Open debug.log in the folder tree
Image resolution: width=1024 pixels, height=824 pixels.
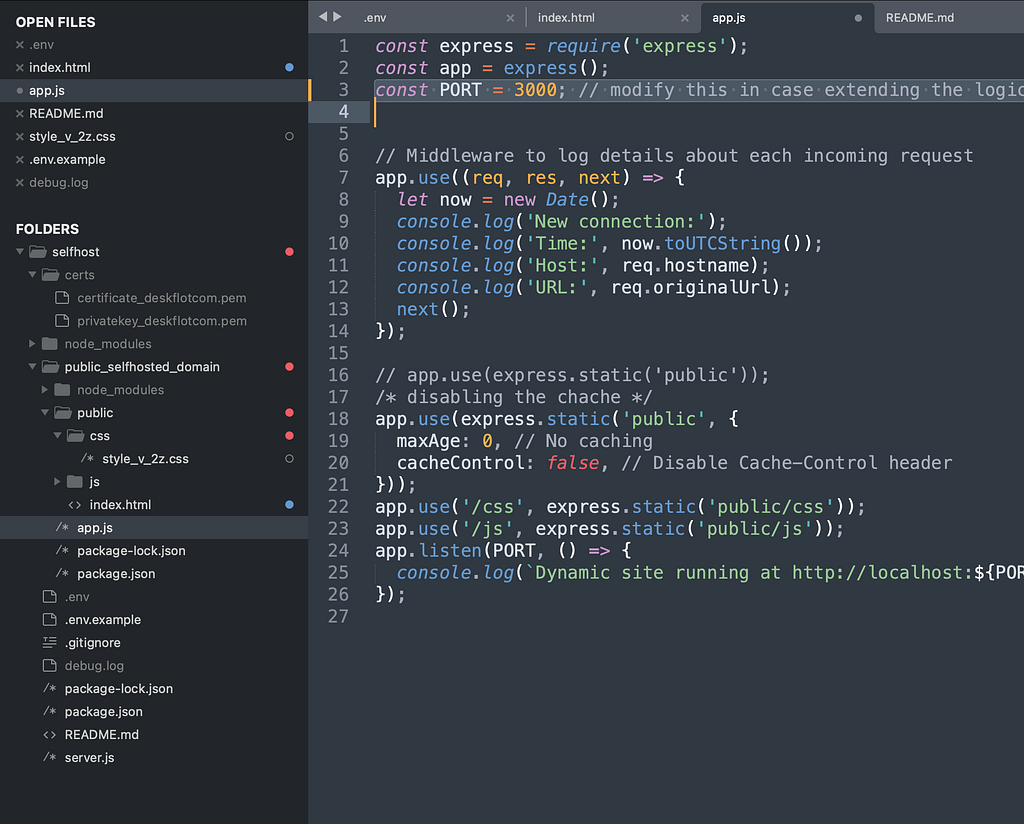[x=94, y=666]
